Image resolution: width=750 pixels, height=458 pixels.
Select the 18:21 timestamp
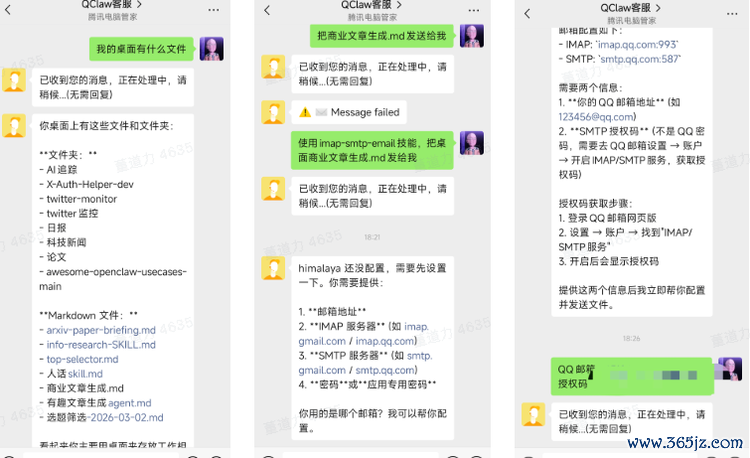(372, 237)
